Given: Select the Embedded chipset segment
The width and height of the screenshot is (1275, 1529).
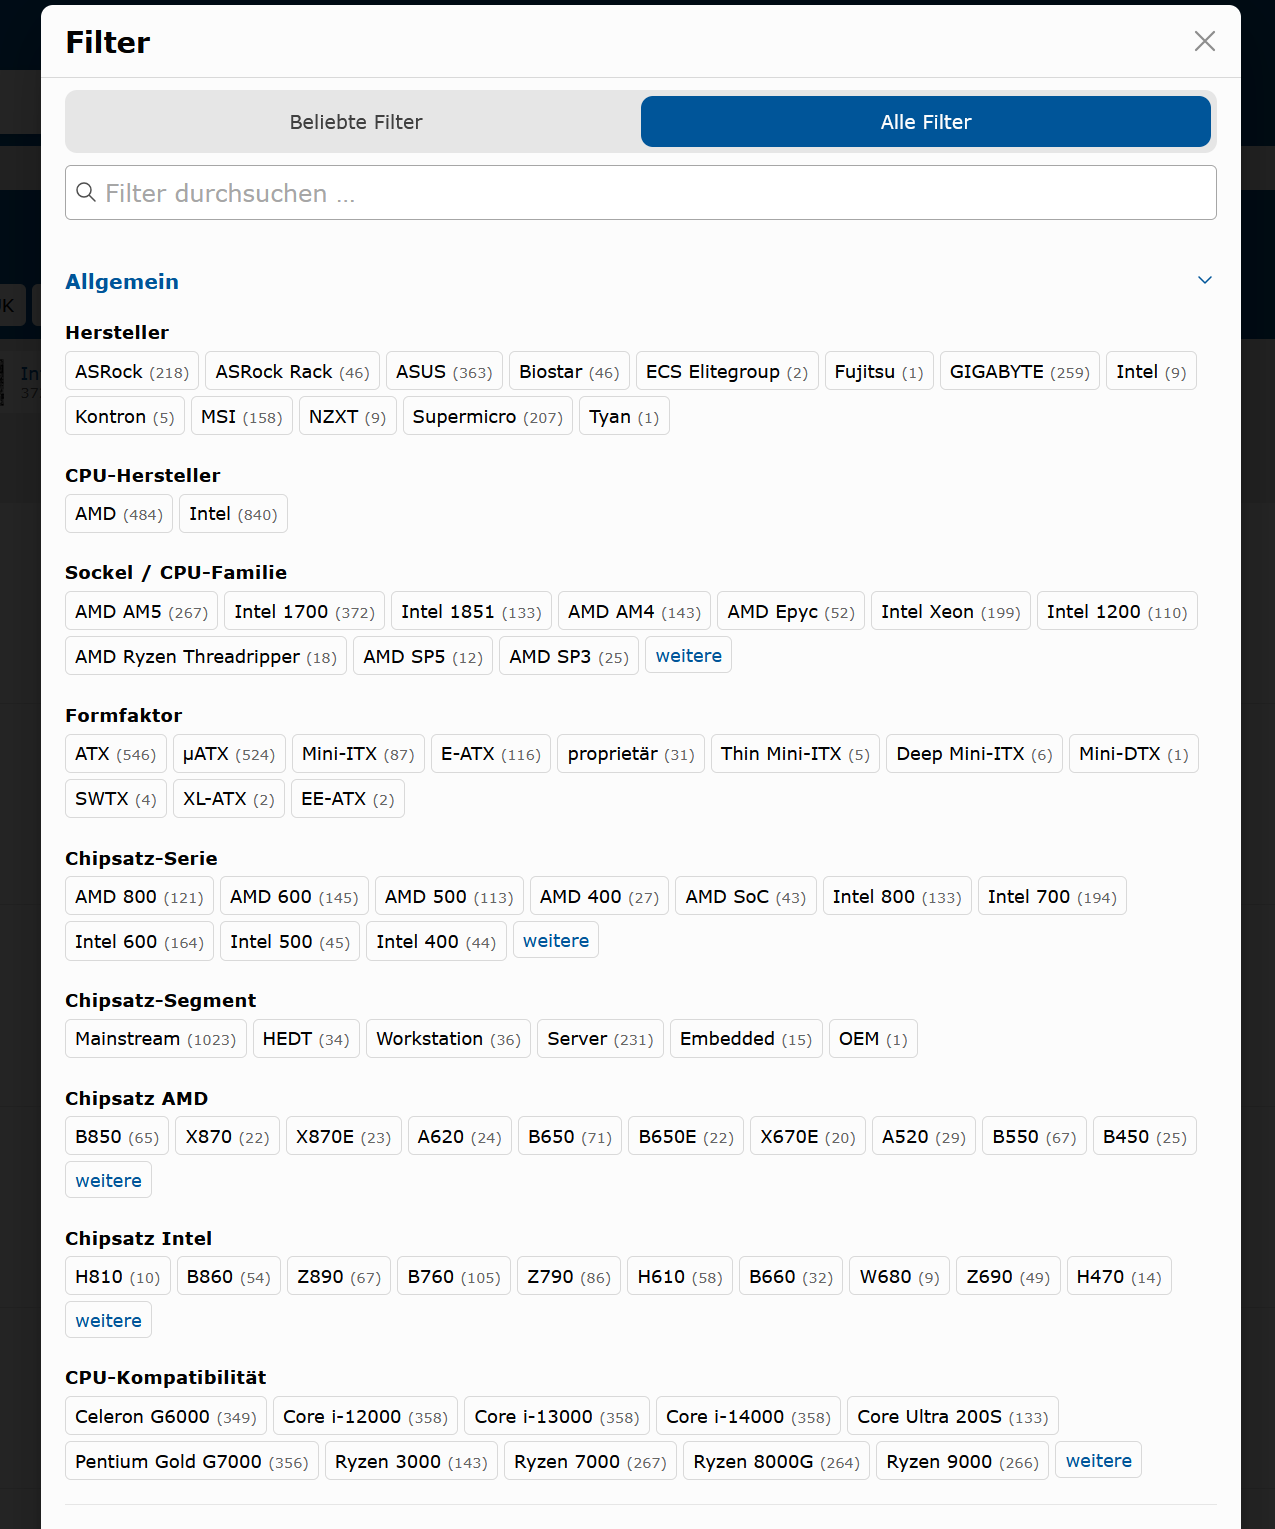Looking at the screenshot, I should [x=746, y=1038].
